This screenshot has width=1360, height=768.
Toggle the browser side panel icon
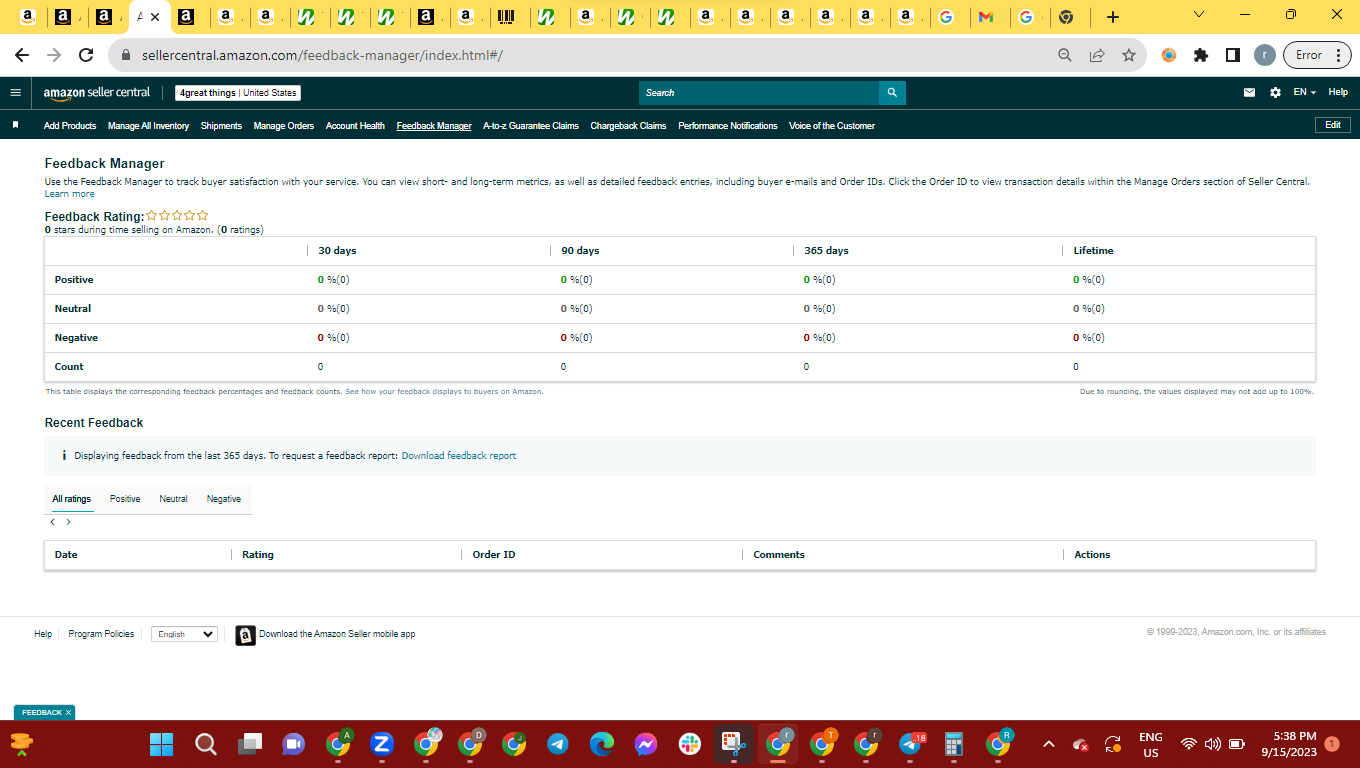pos(1233,55)
